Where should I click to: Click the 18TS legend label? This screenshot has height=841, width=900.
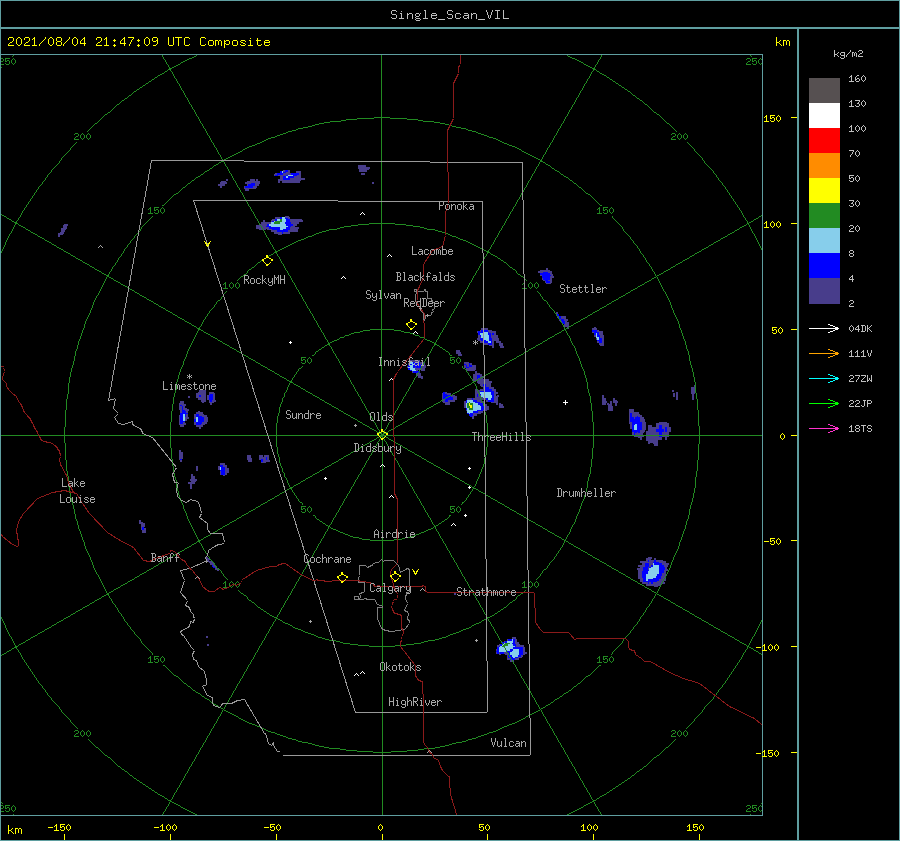pos(860,428)
